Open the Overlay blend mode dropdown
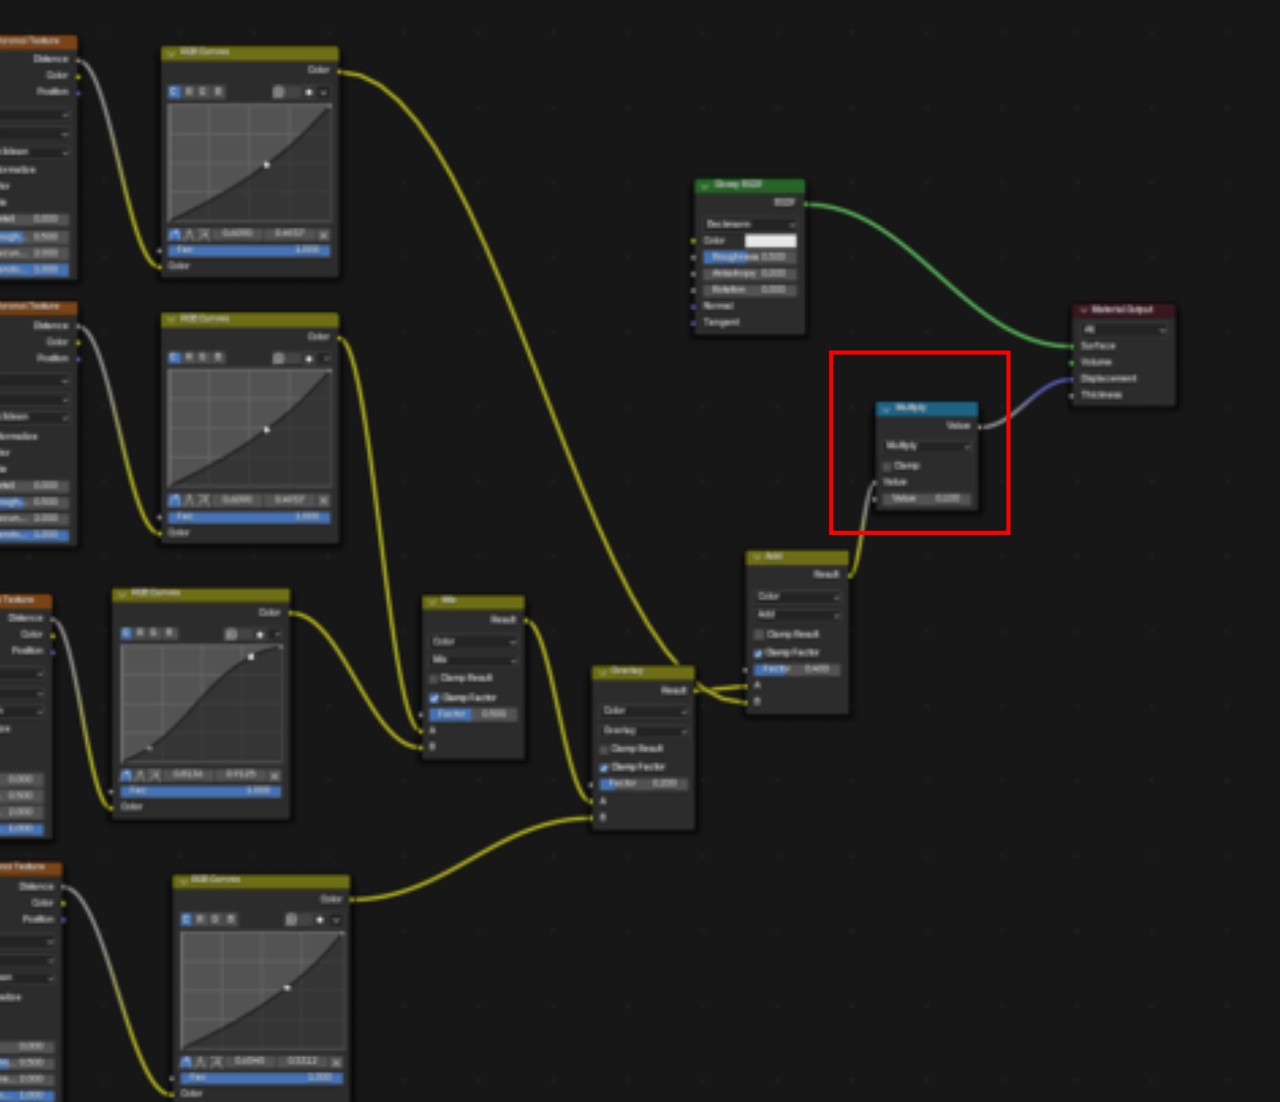This screenshot has height=1102, width=1280. (644, 730)
